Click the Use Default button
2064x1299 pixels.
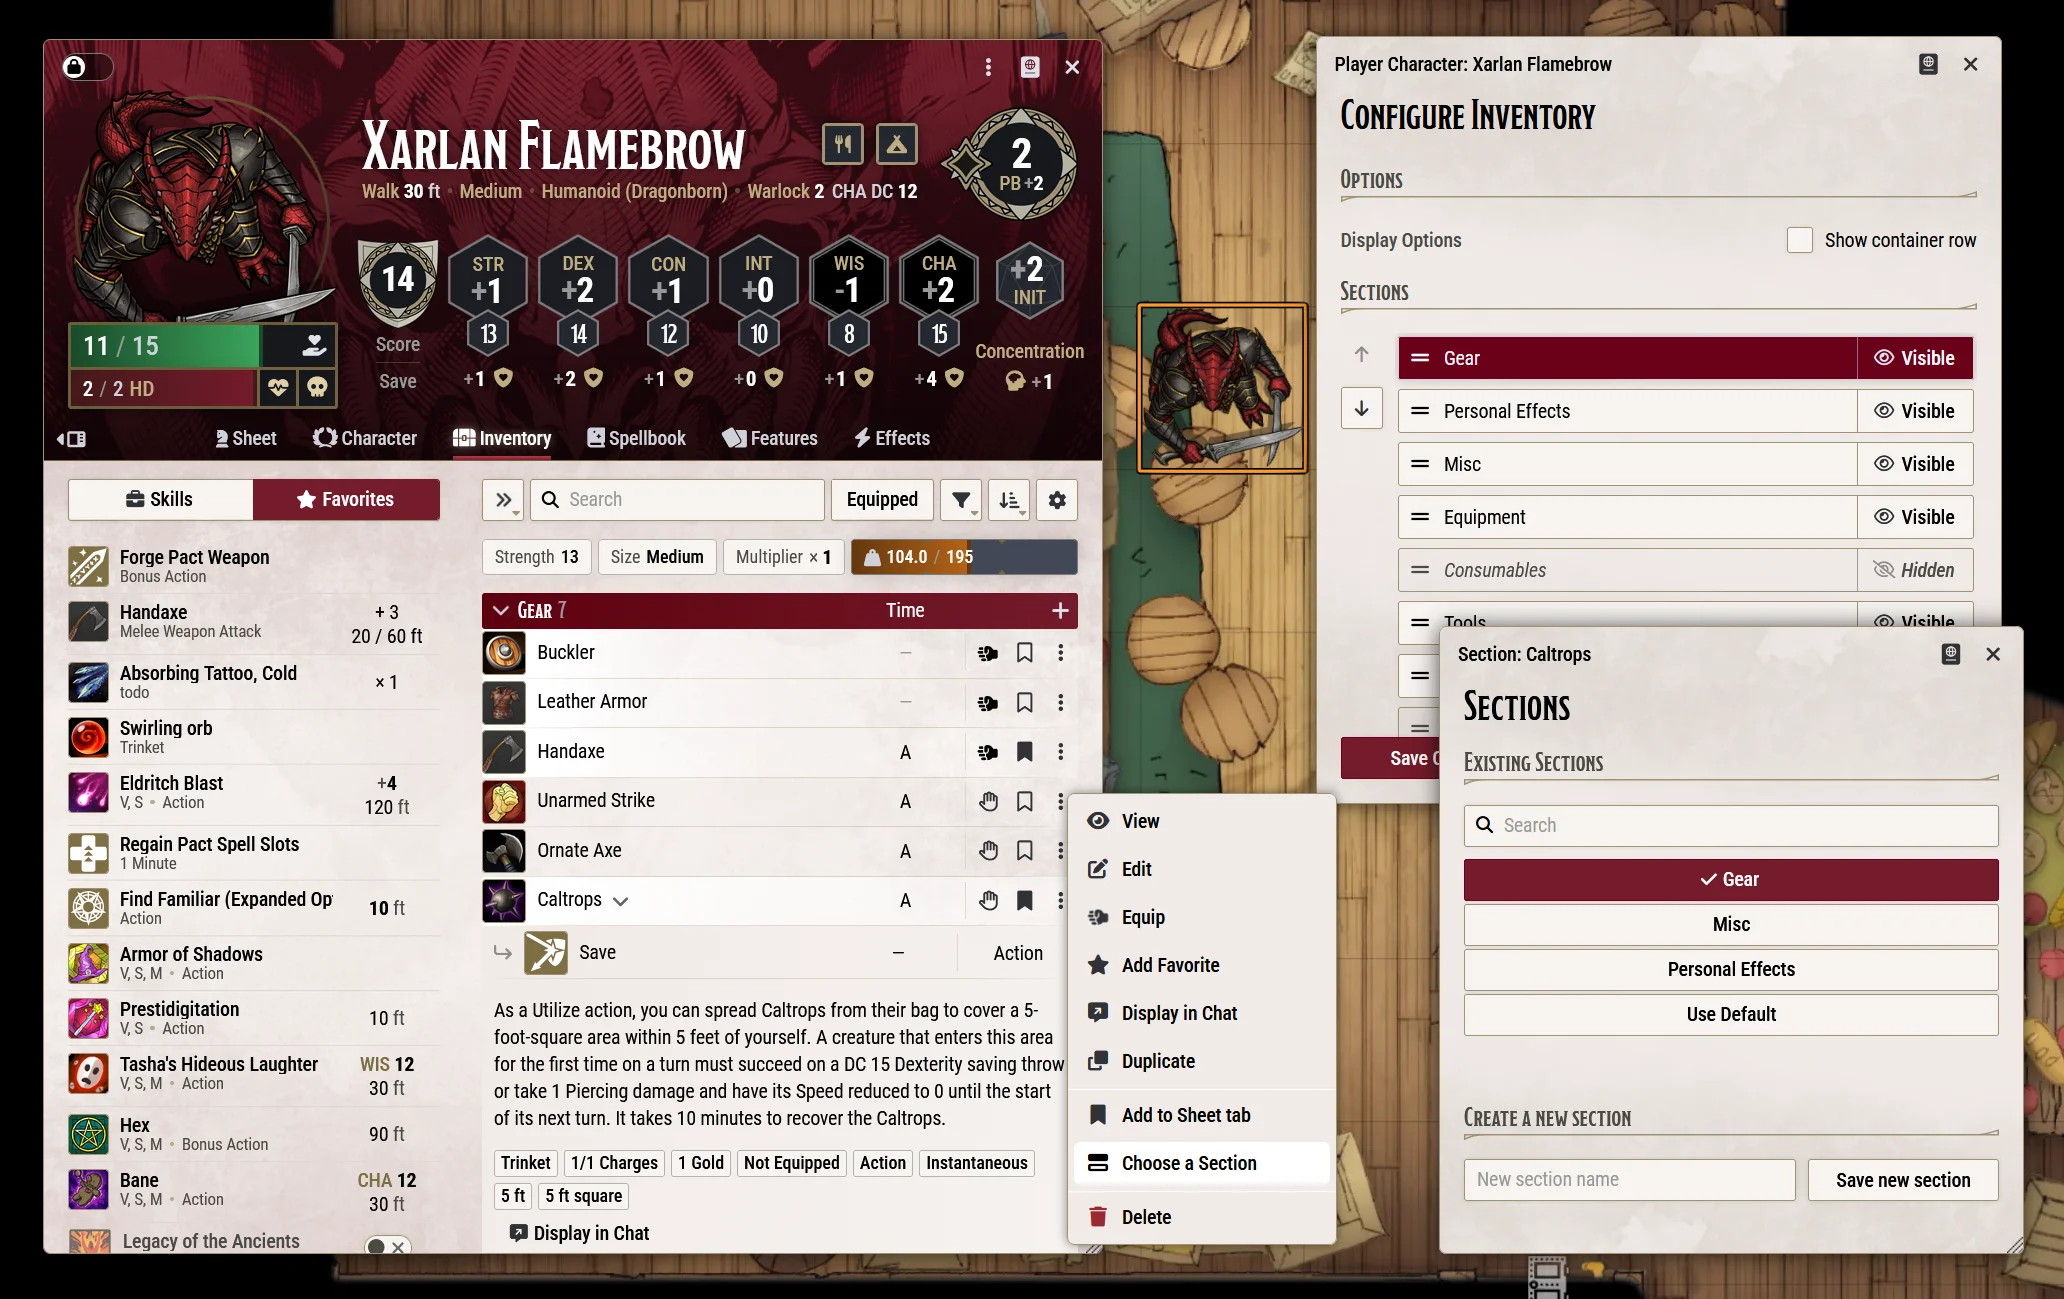click(1731, 1015)
